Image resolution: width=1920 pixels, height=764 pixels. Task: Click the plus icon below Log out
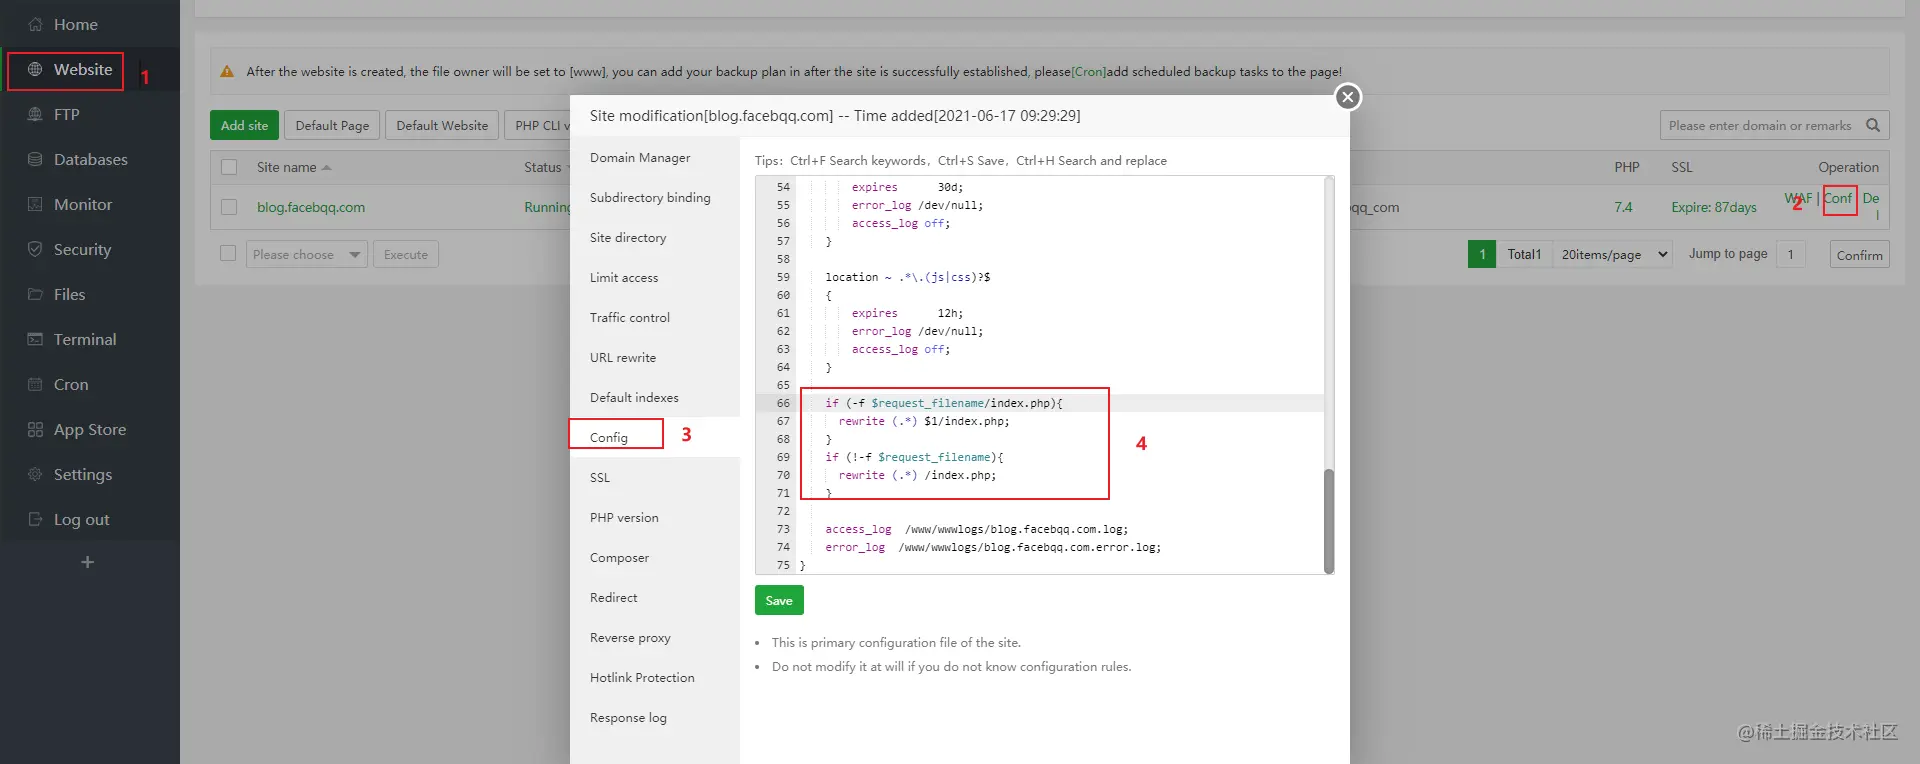(x=88, y=562)
